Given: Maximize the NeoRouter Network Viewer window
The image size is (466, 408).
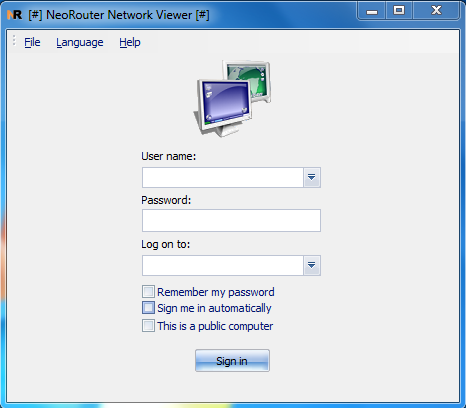Looking at the screenshot, I should tap(399, 11).
